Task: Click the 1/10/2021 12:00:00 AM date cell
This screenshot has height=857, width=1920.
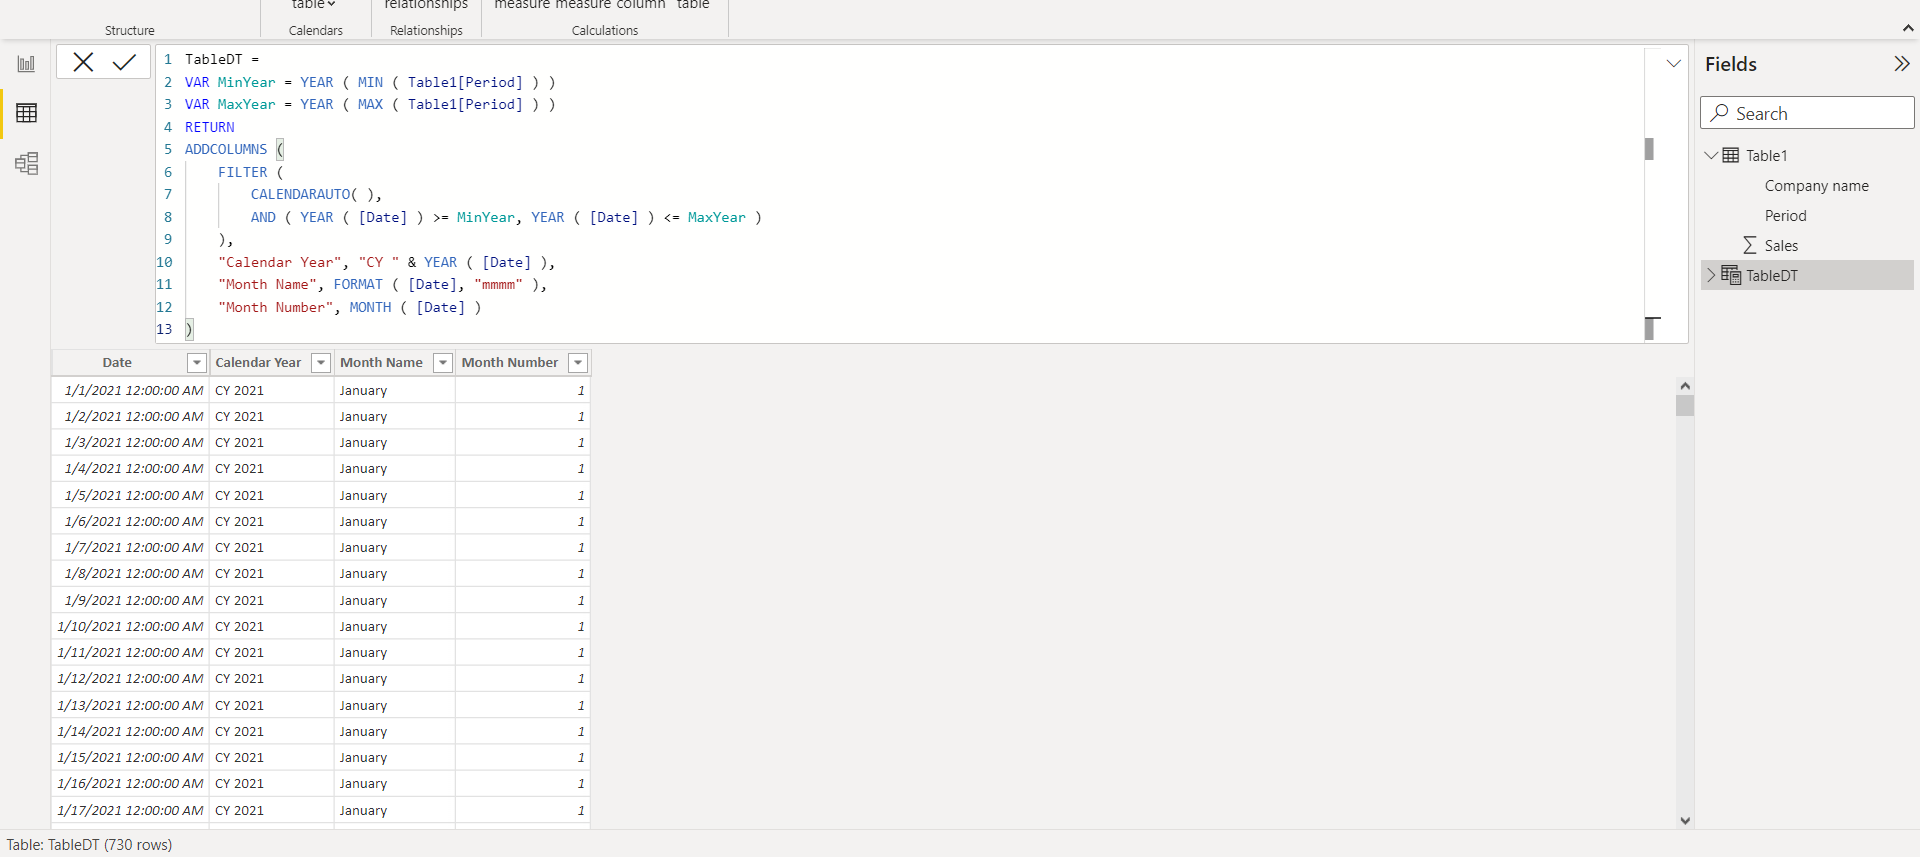Action: pos(130,627)
